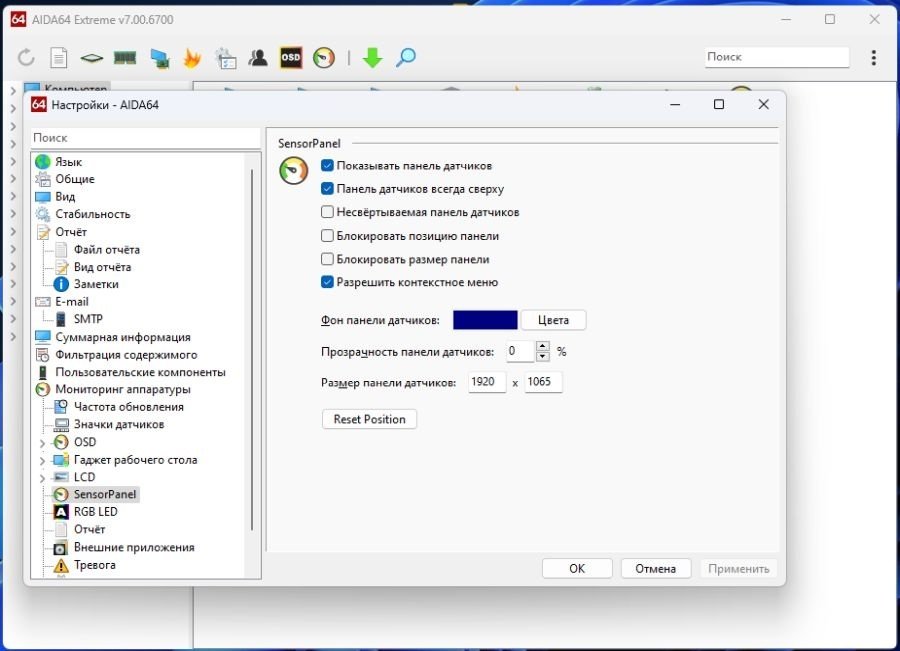Open the OSD panel toolbar icon

pyautogui.click(x=291, y=57)
